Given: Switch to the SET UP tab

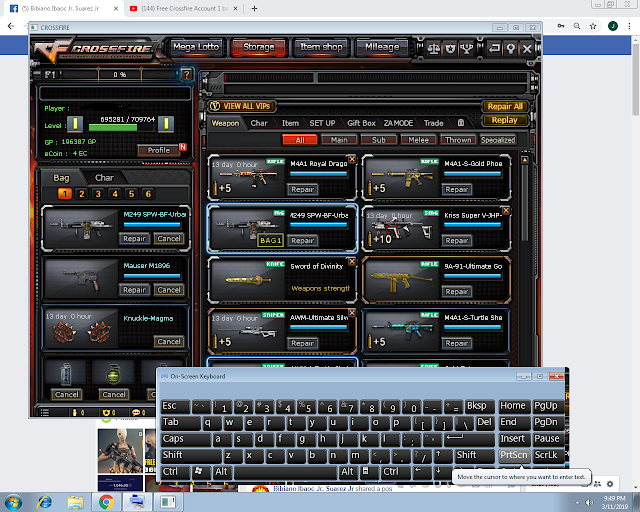Looking at the screenshot, I should coord(322,123).
